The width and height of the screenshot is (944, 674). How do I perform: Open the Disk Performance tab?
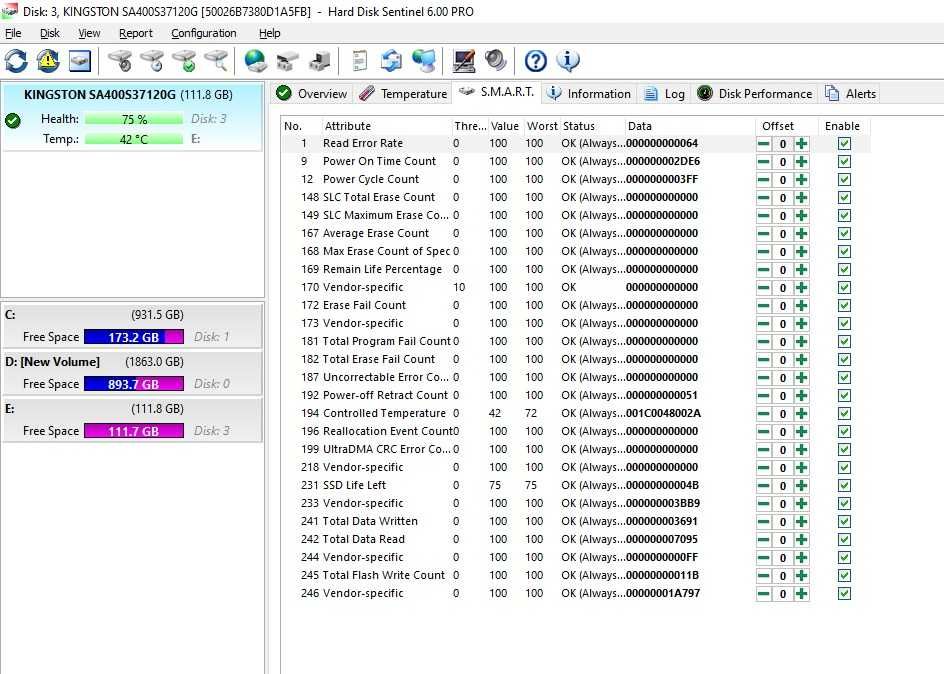754,94
